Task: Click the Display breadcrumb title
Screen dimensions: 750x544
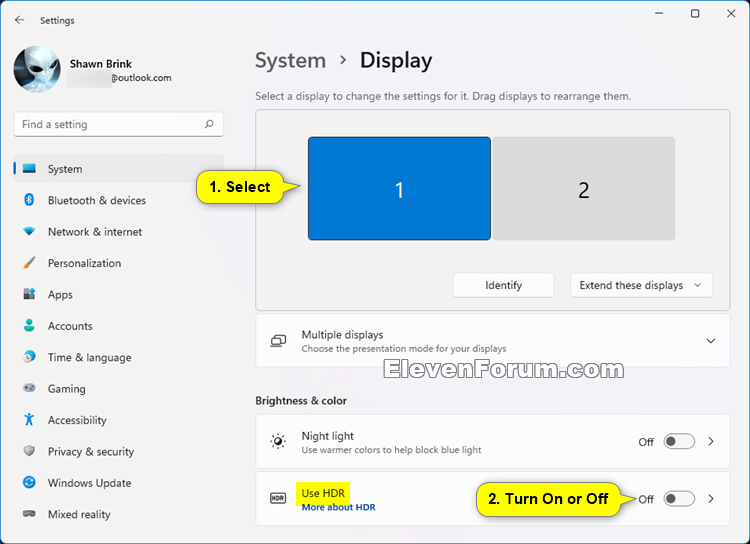Action: pyautogui.click(x=396, y=61)
